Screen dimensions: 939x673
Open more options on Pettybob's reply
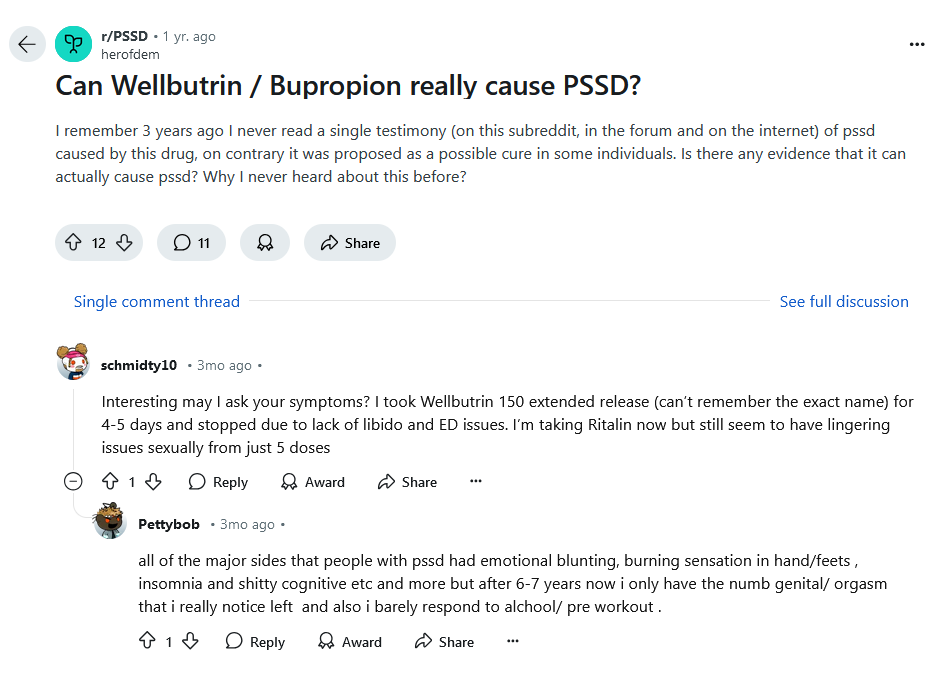(x=513, y=641)
